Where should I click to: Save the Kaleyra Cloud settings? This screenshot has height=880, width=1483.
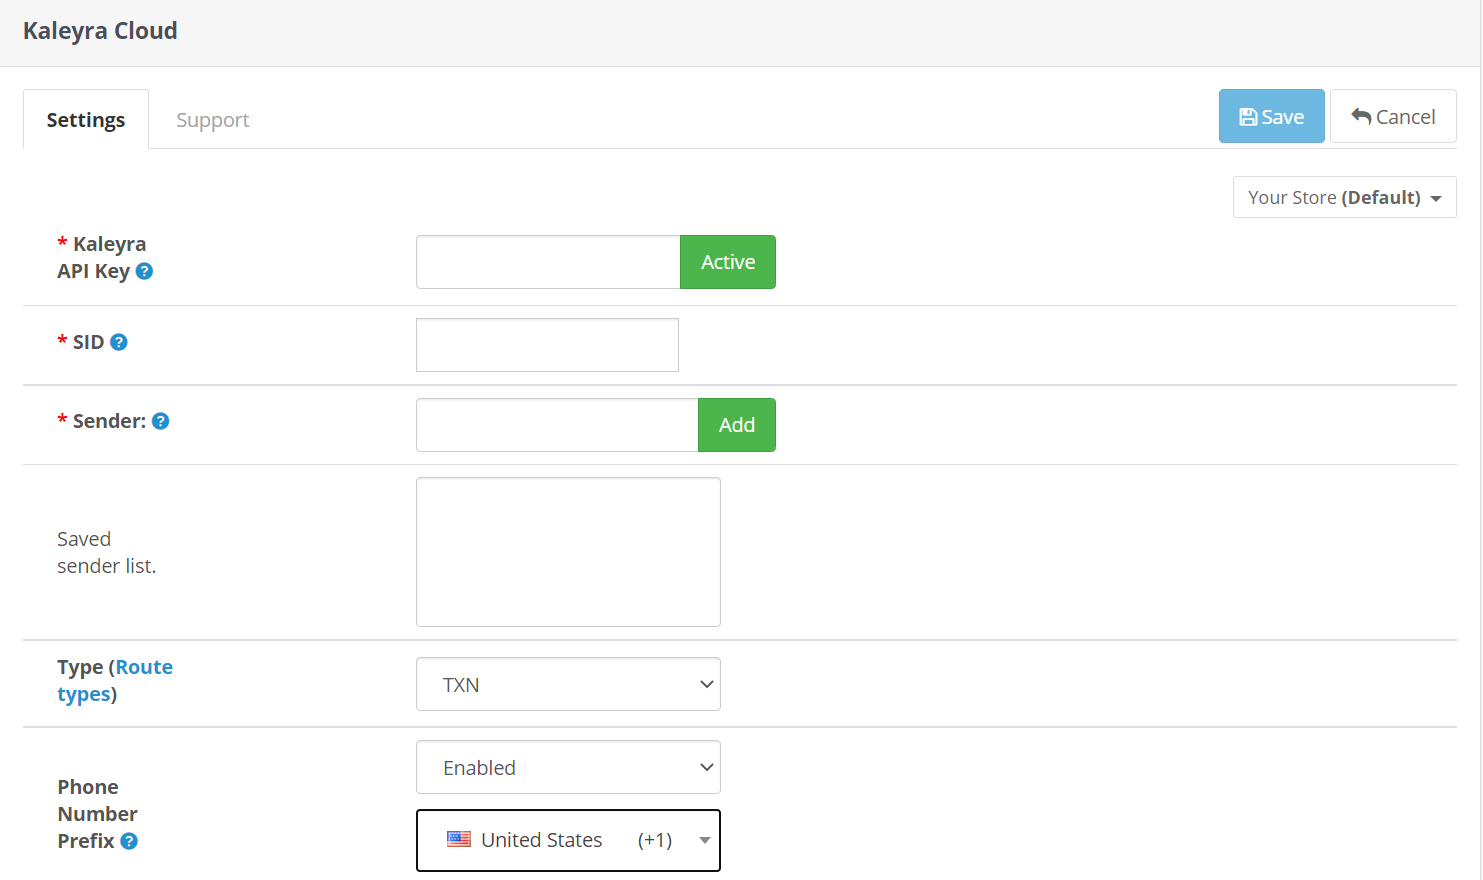point(1271,116)
